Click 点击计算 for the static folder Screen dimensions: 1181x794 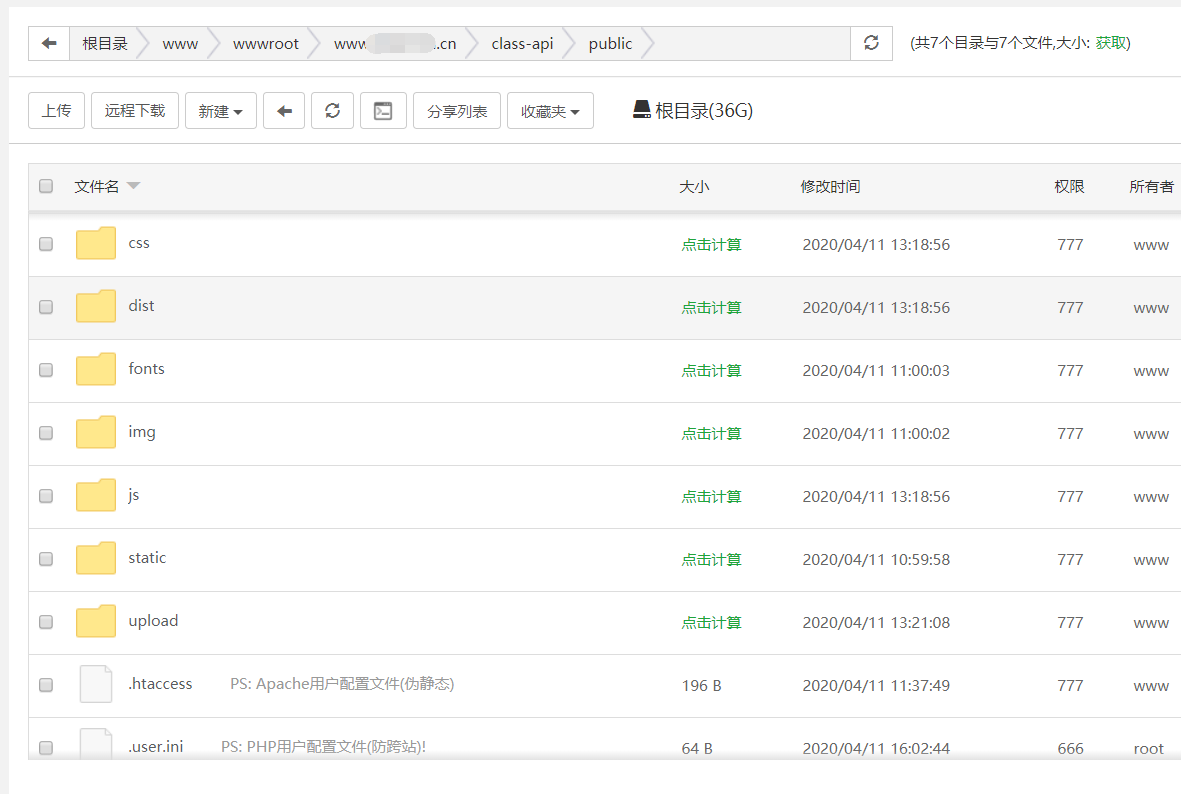(711, 558)
